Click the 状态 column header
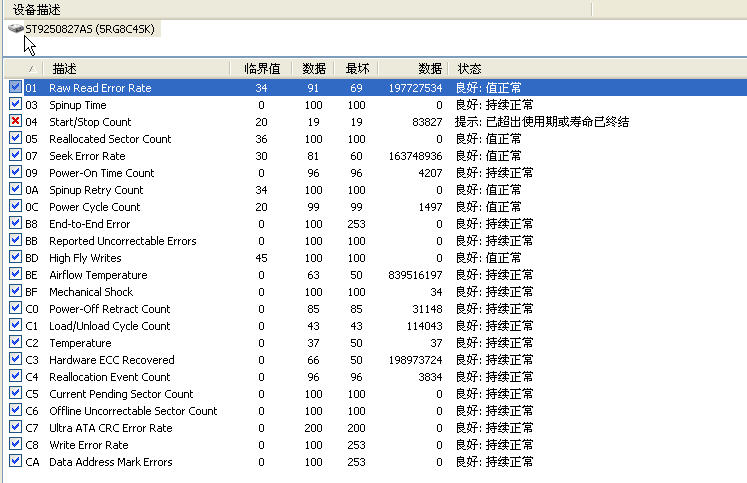 [x=469, y=69]
